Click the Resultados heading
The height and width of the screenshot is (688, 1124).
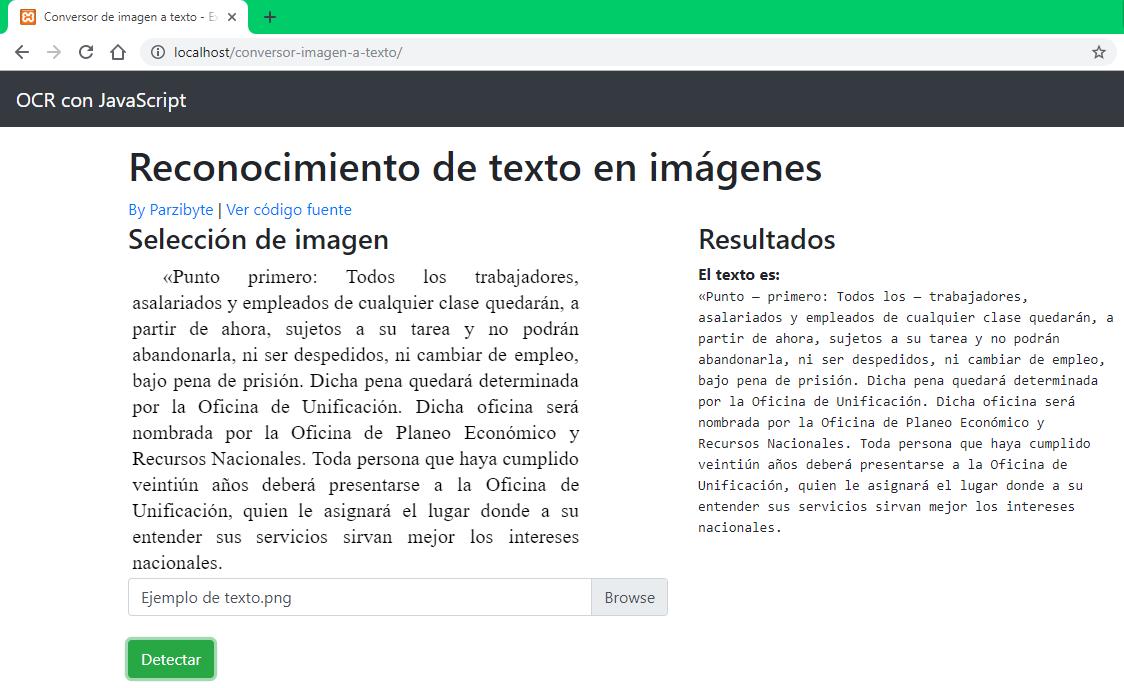click(767, 239)
